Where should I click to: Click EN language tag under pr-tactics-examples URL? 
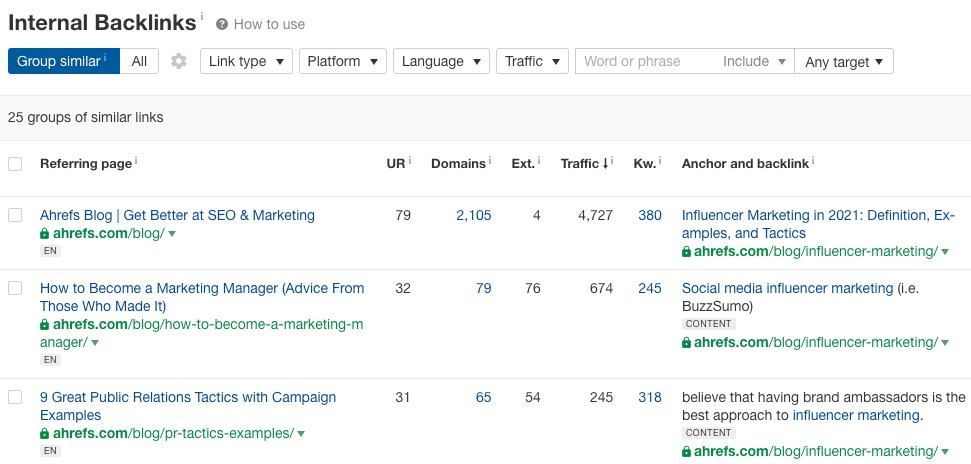(x=50, y=452)
